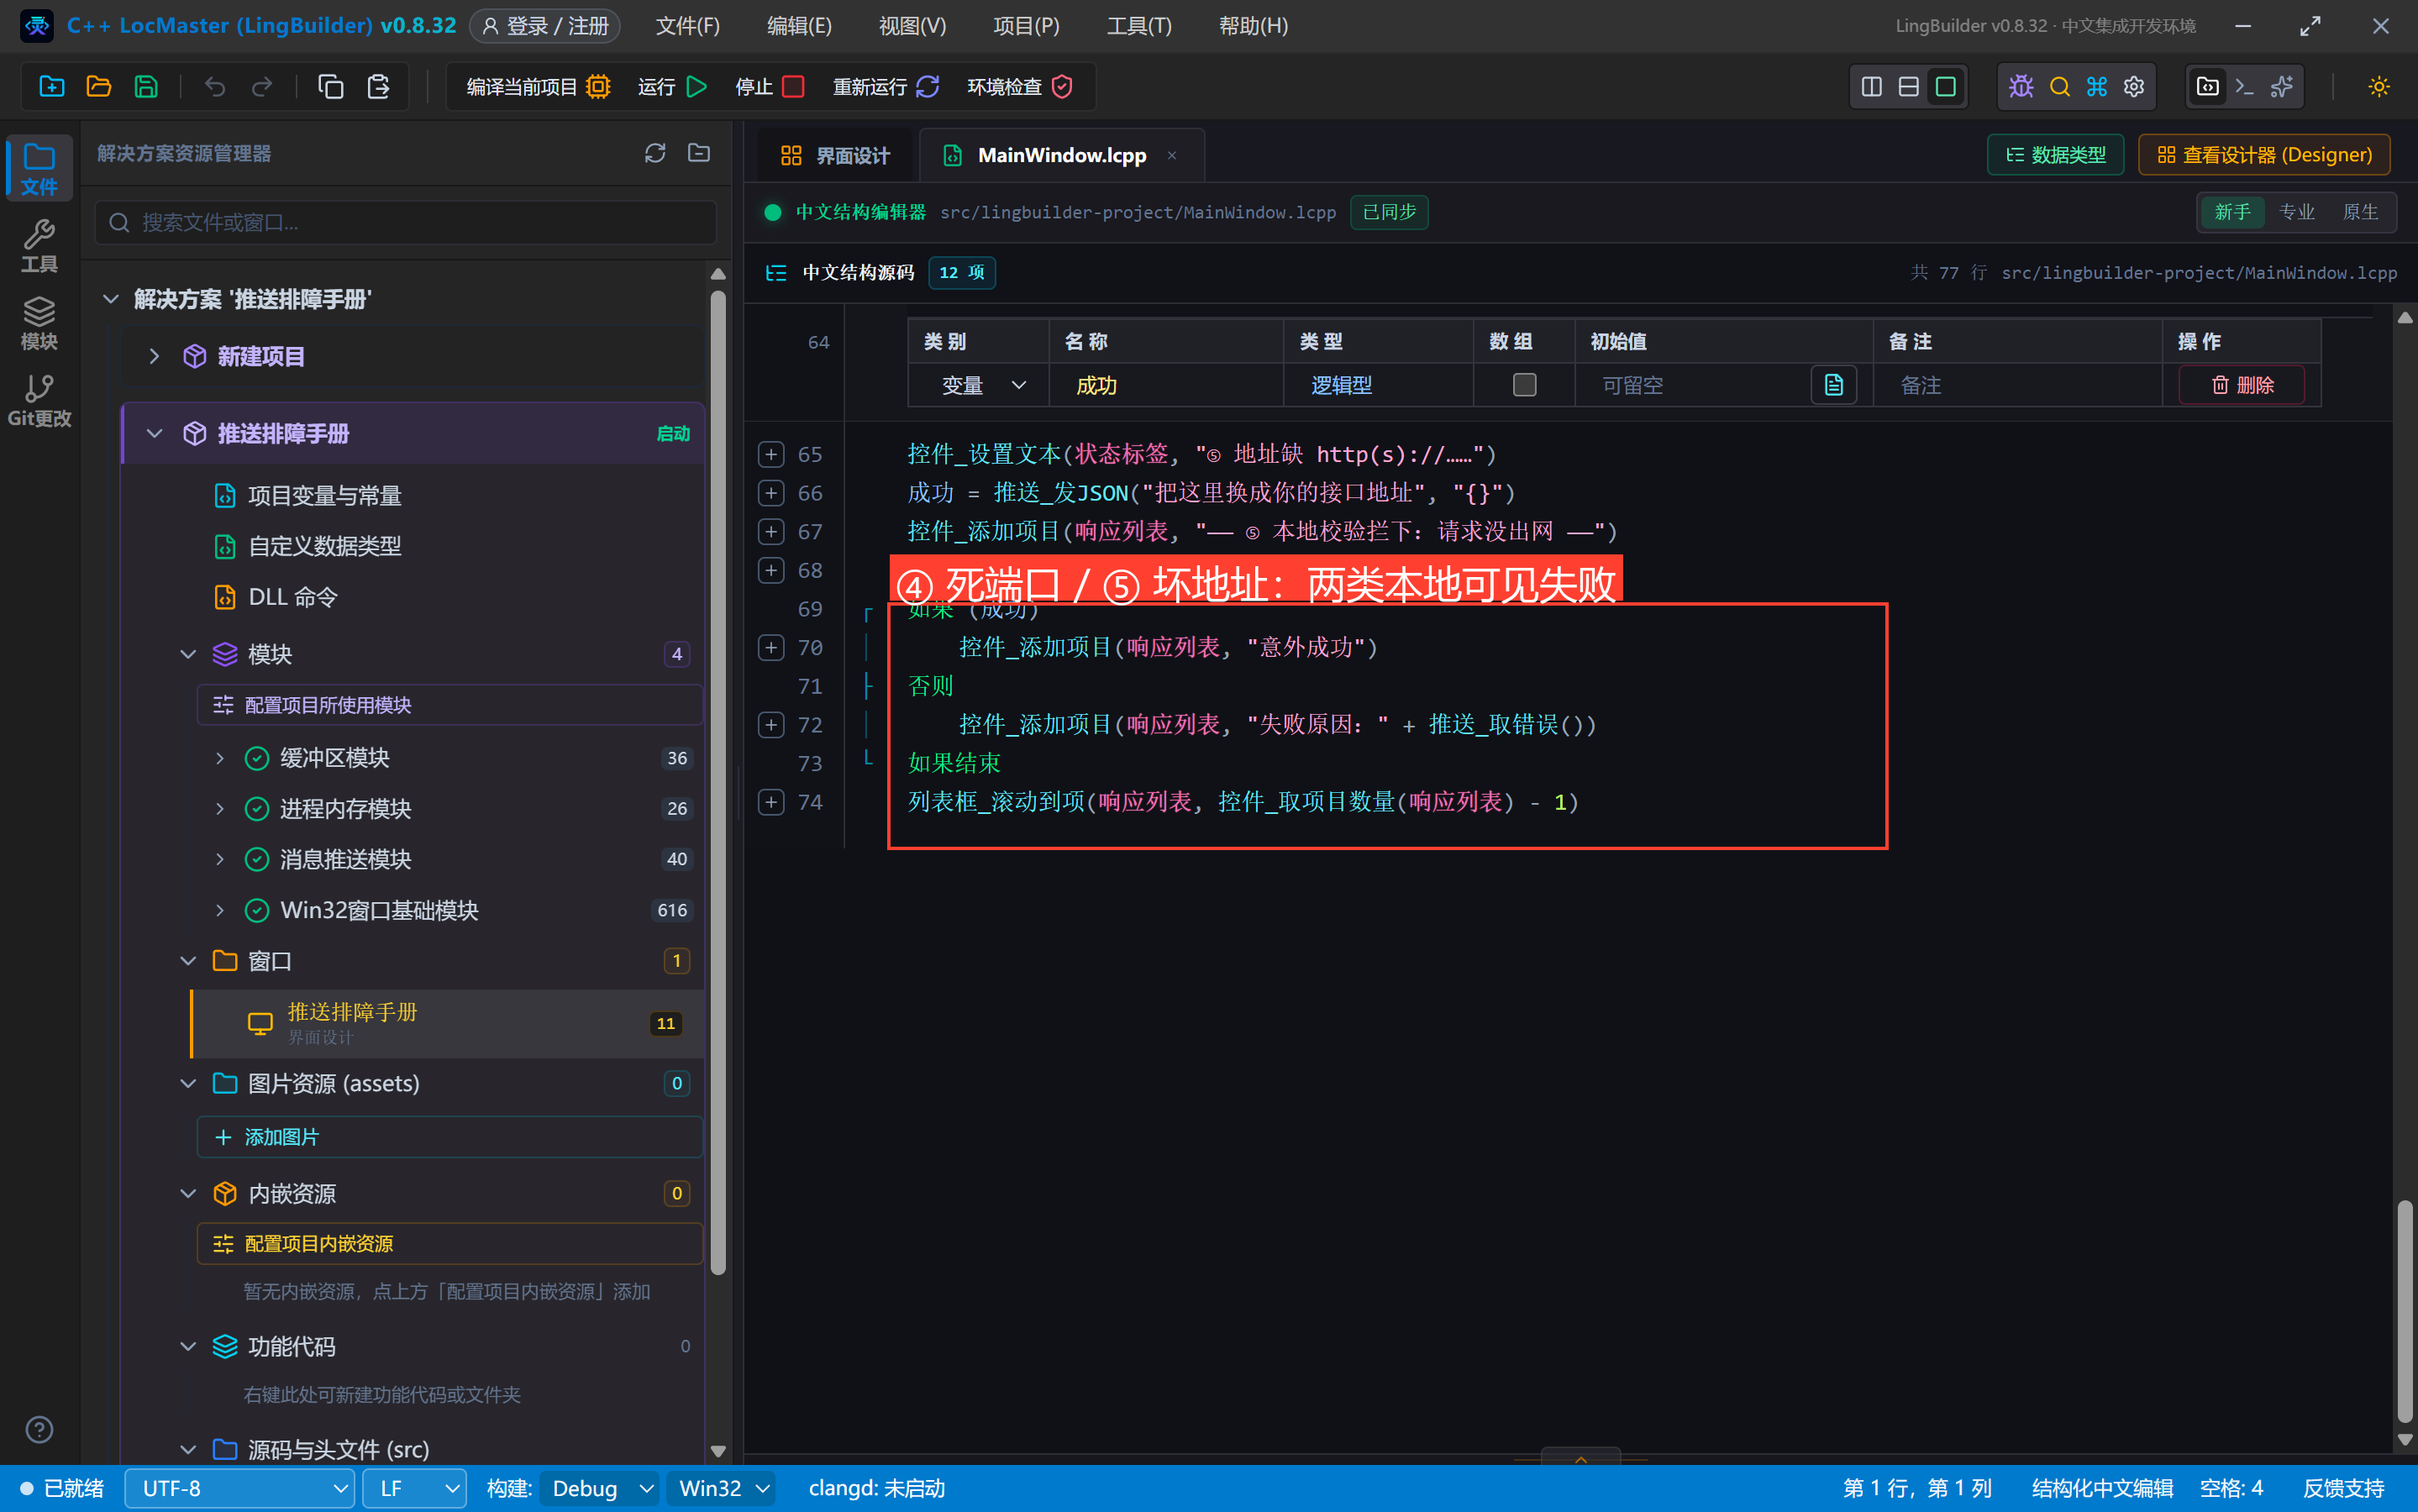Open the LF line ending dropdown
This screenshot has height=1512, width=2418.
coord(414,1488)
